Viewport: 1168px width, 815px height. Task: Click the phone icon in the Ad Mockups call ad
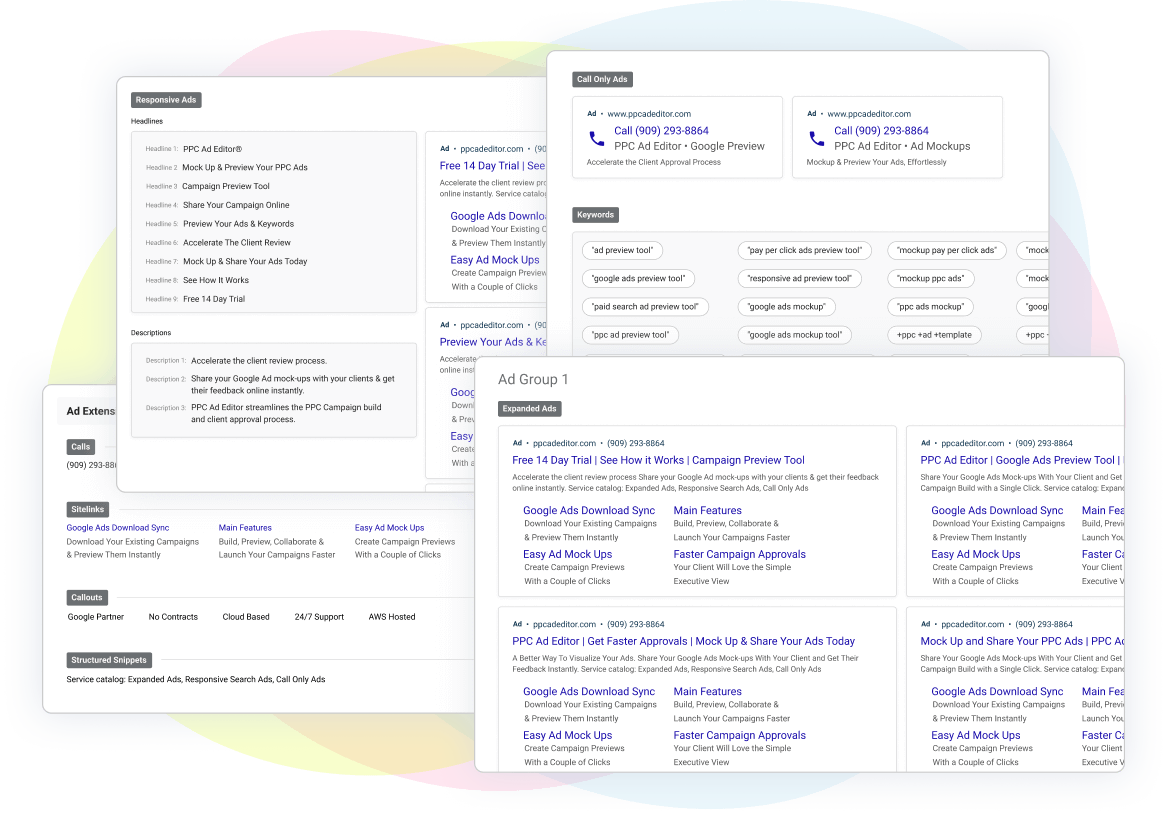[x=816, y=139]
